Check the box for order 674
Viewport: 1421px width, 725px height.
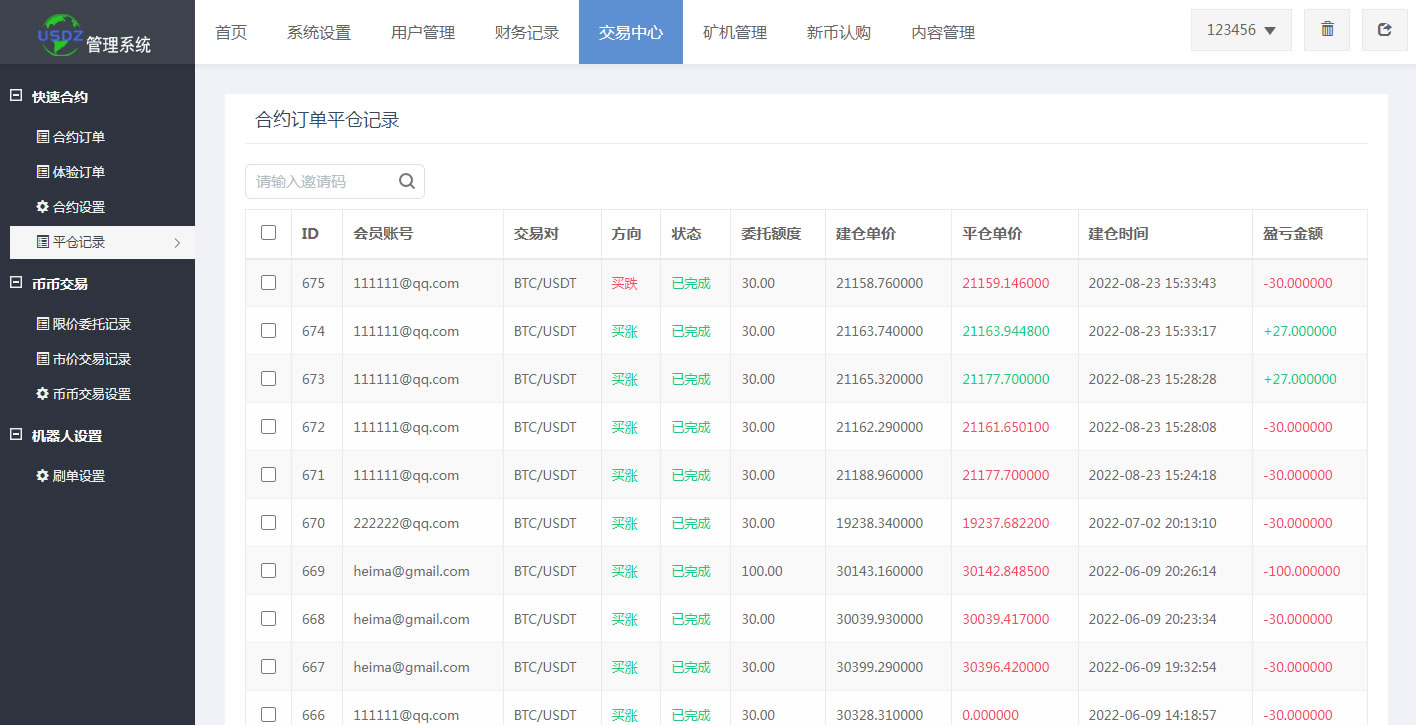[268, 330]
